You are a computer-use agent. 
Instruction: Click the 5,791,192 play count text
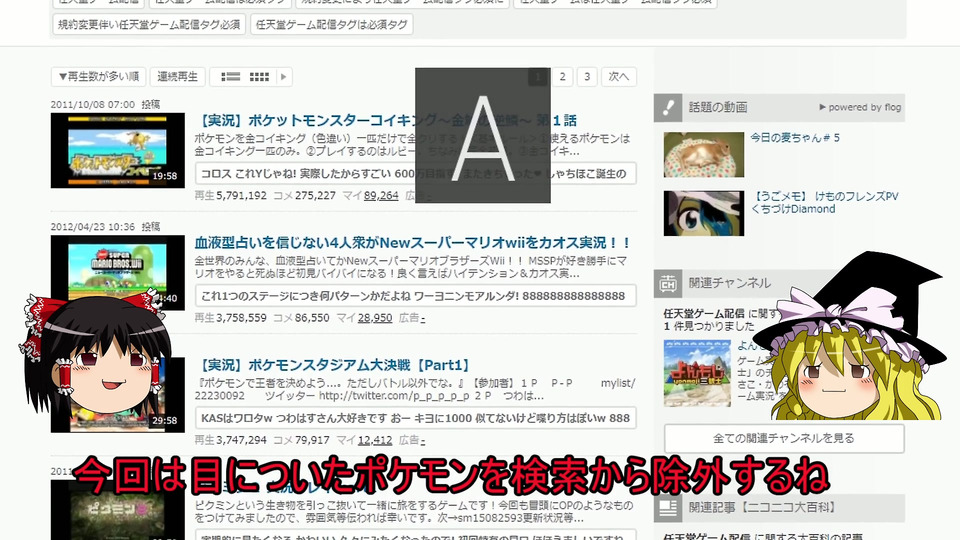241,195
